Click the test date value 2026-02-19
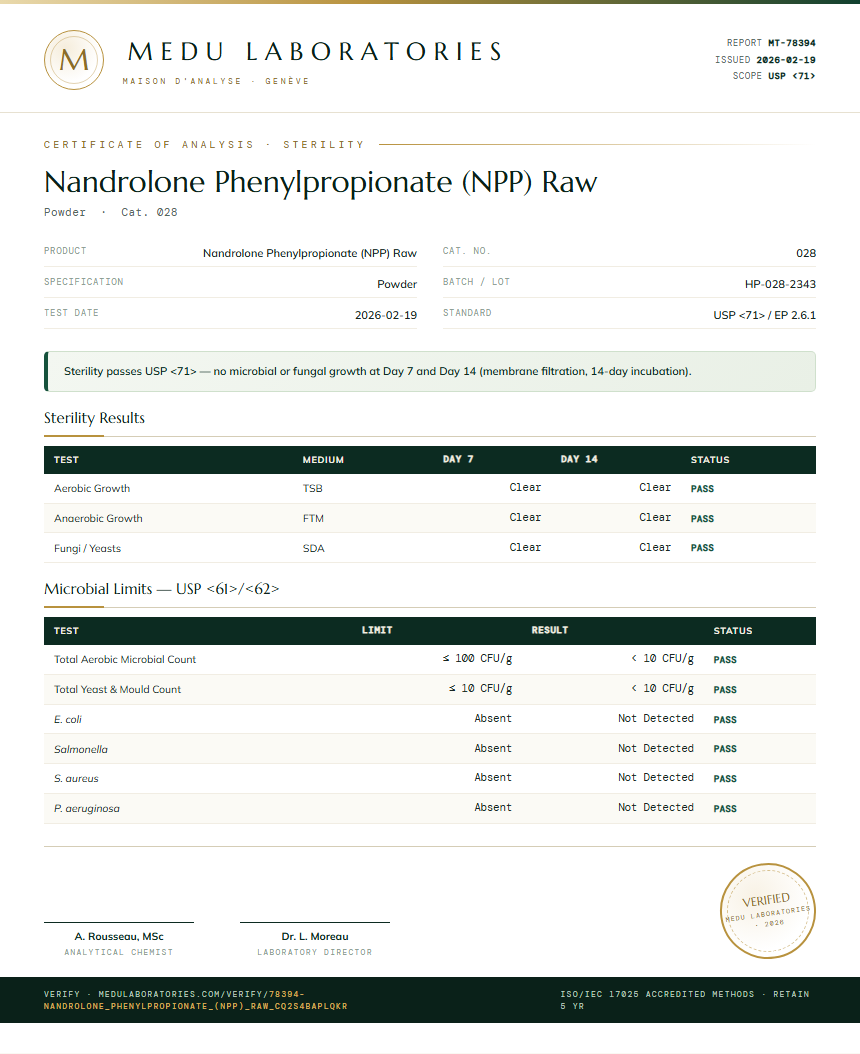Viewport: 860px width, 1054px height. click(386, 315)
